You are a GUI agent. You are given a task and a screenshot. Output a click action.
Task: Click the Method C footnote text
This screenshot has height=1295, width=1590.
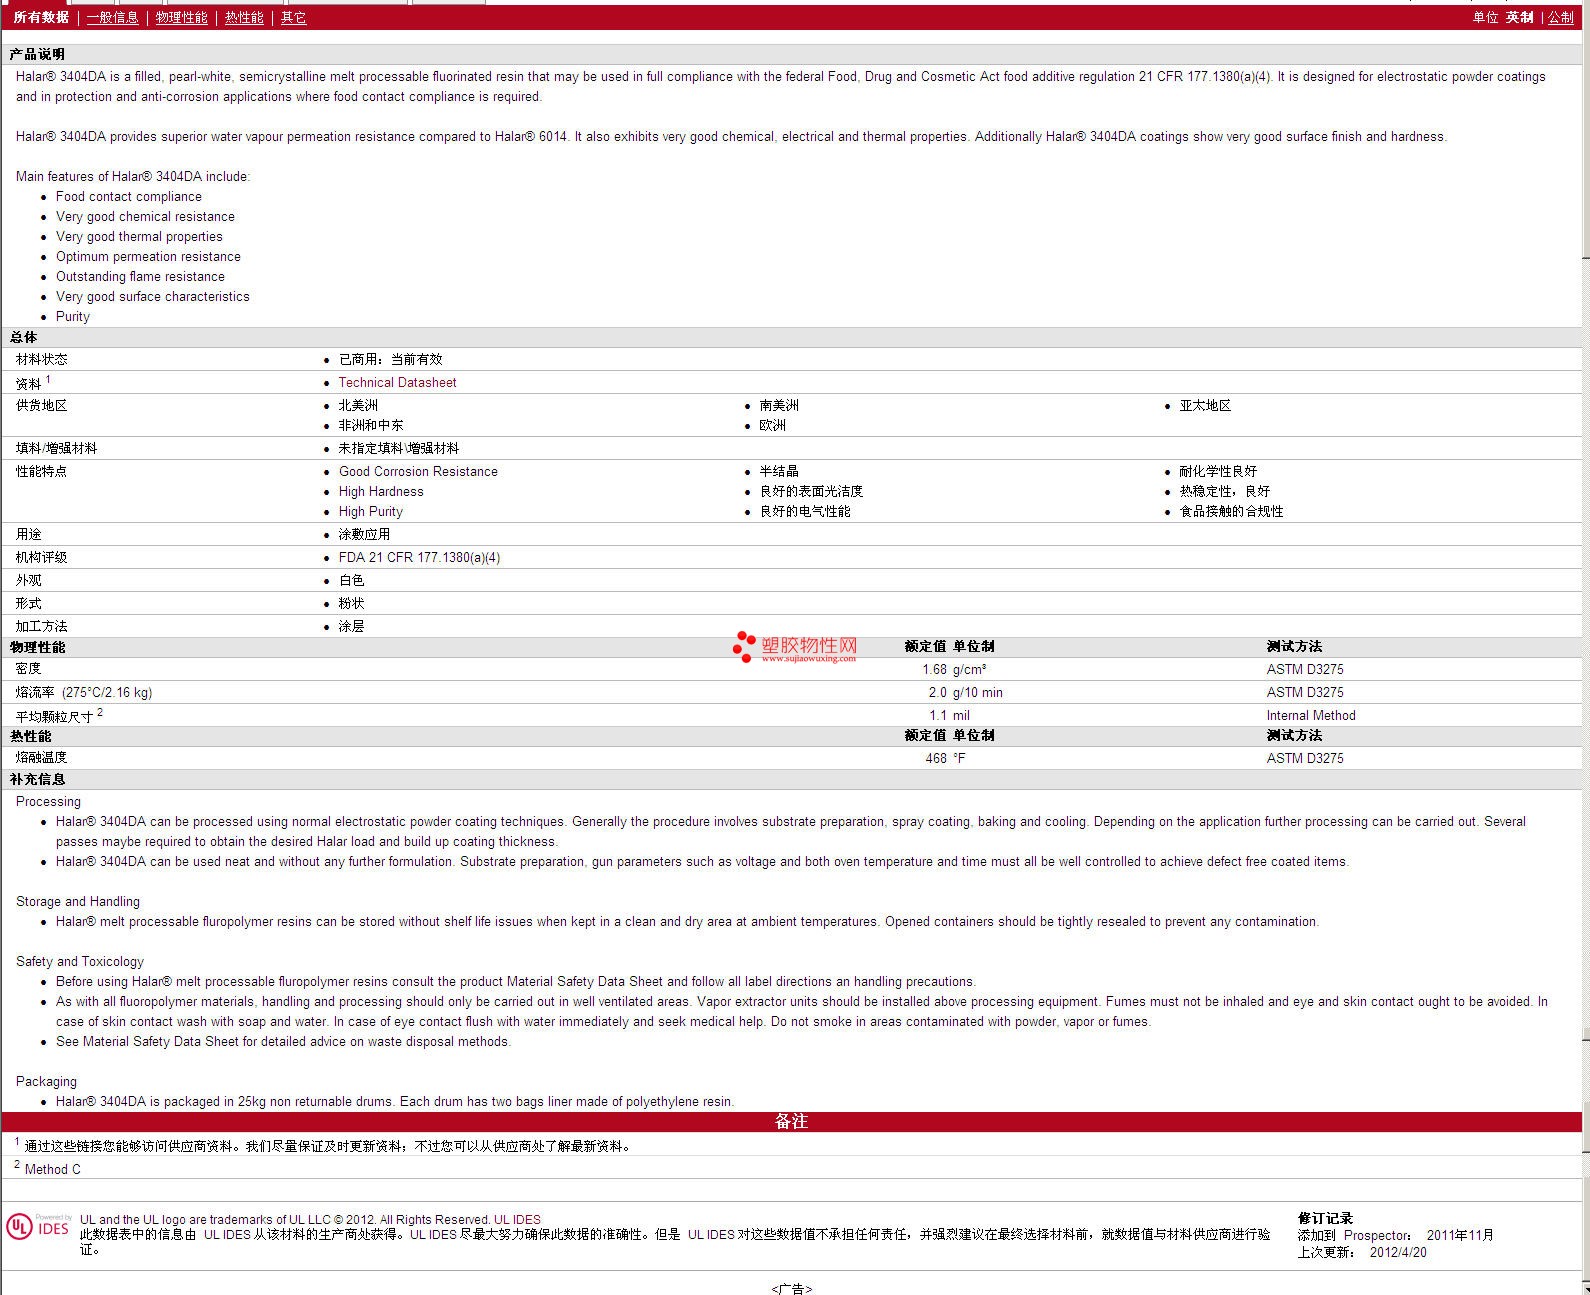(53, 1169)
